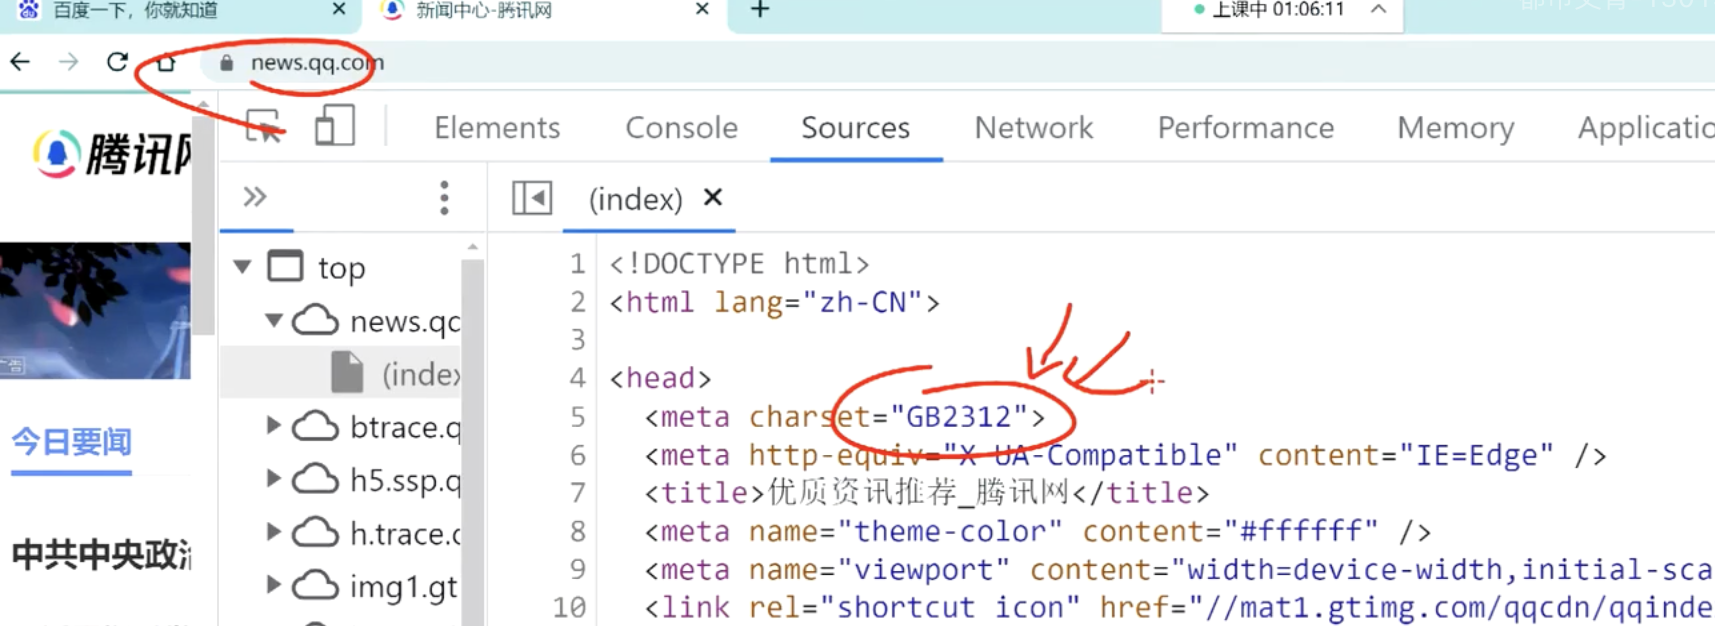
Task: Click the html lang="zh-CN" line
Action: coord(775,302)
